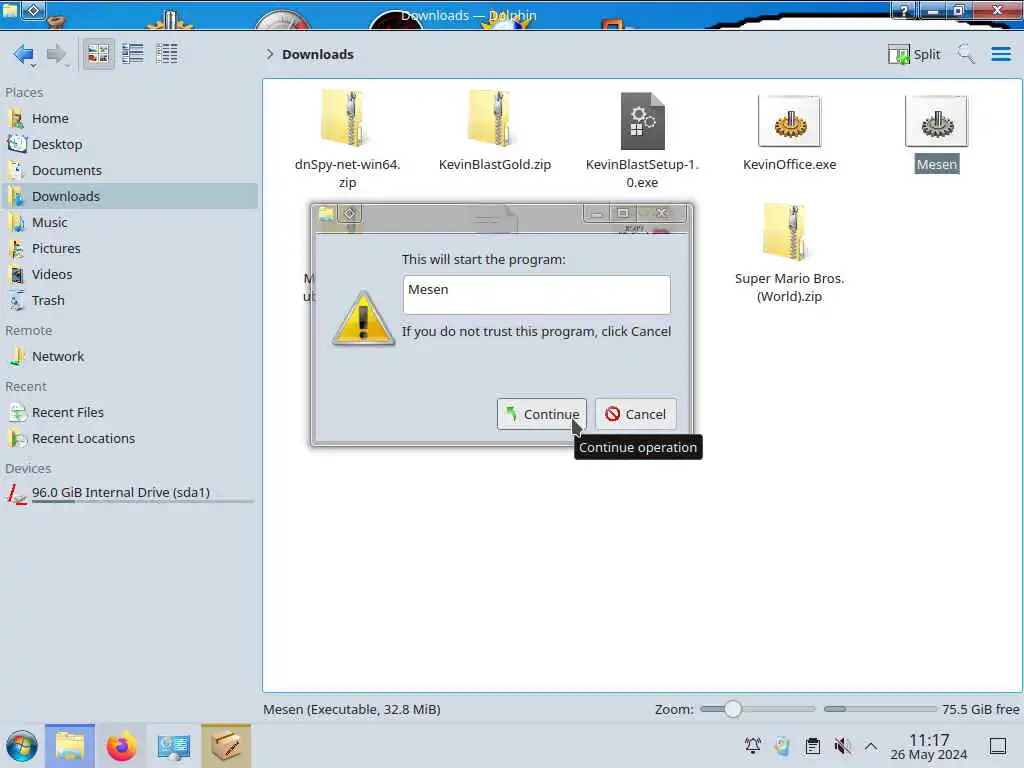Click the dialog's window menu icon
Viewport: 1024px width, 768px height.
point(325,214)
